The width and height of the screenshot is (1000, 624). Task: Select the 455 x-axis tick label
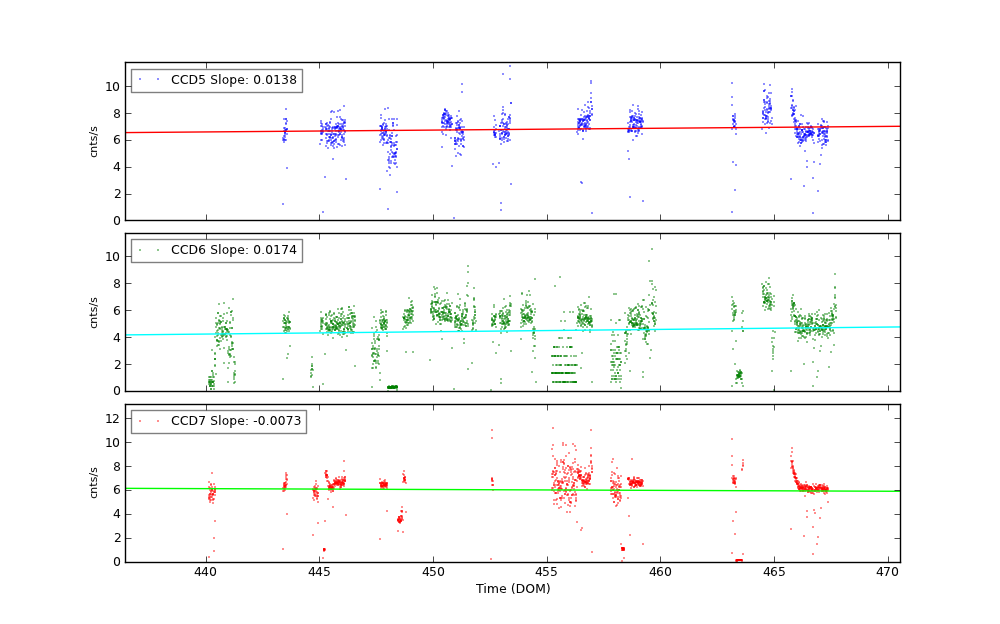pyautogui.click(x=547, y=572)
